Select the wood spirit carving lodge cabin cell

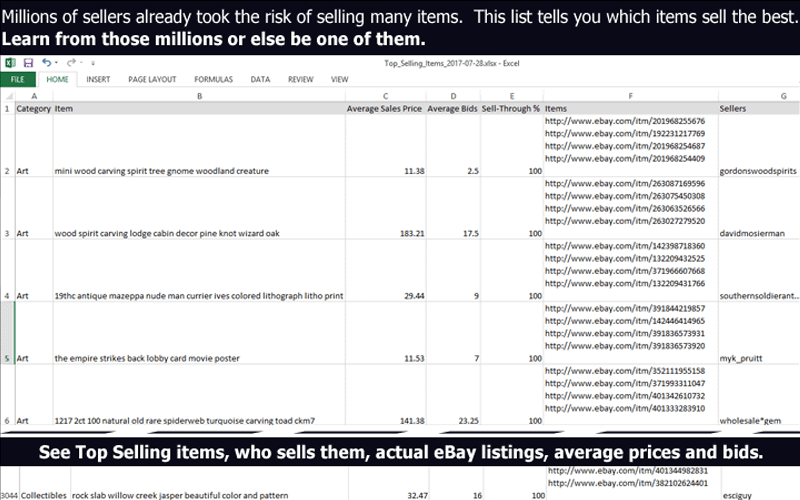click(x=199, y=208)
